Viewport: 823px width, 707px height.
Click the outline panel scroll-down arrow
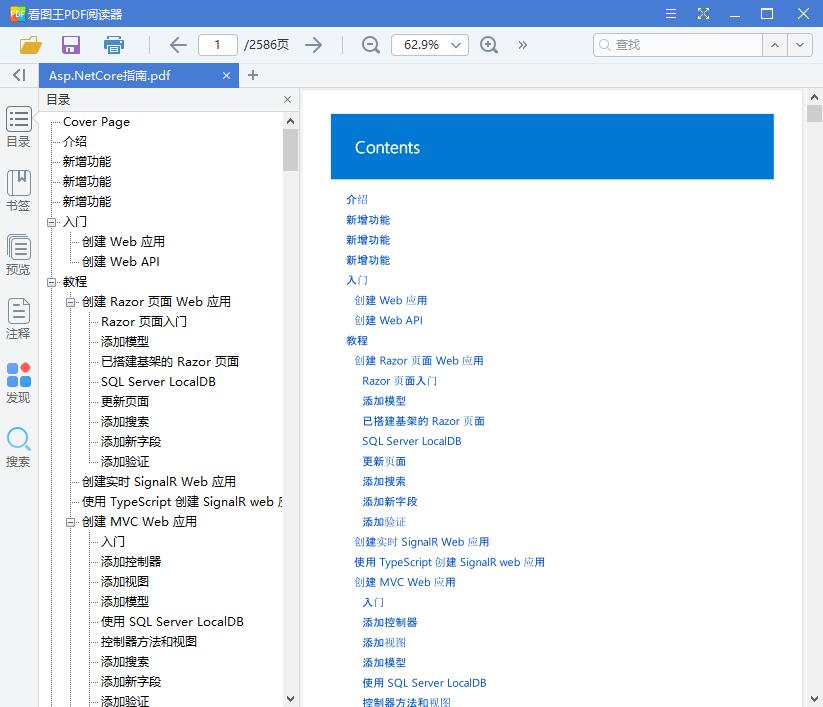click(x=290, y=699)
